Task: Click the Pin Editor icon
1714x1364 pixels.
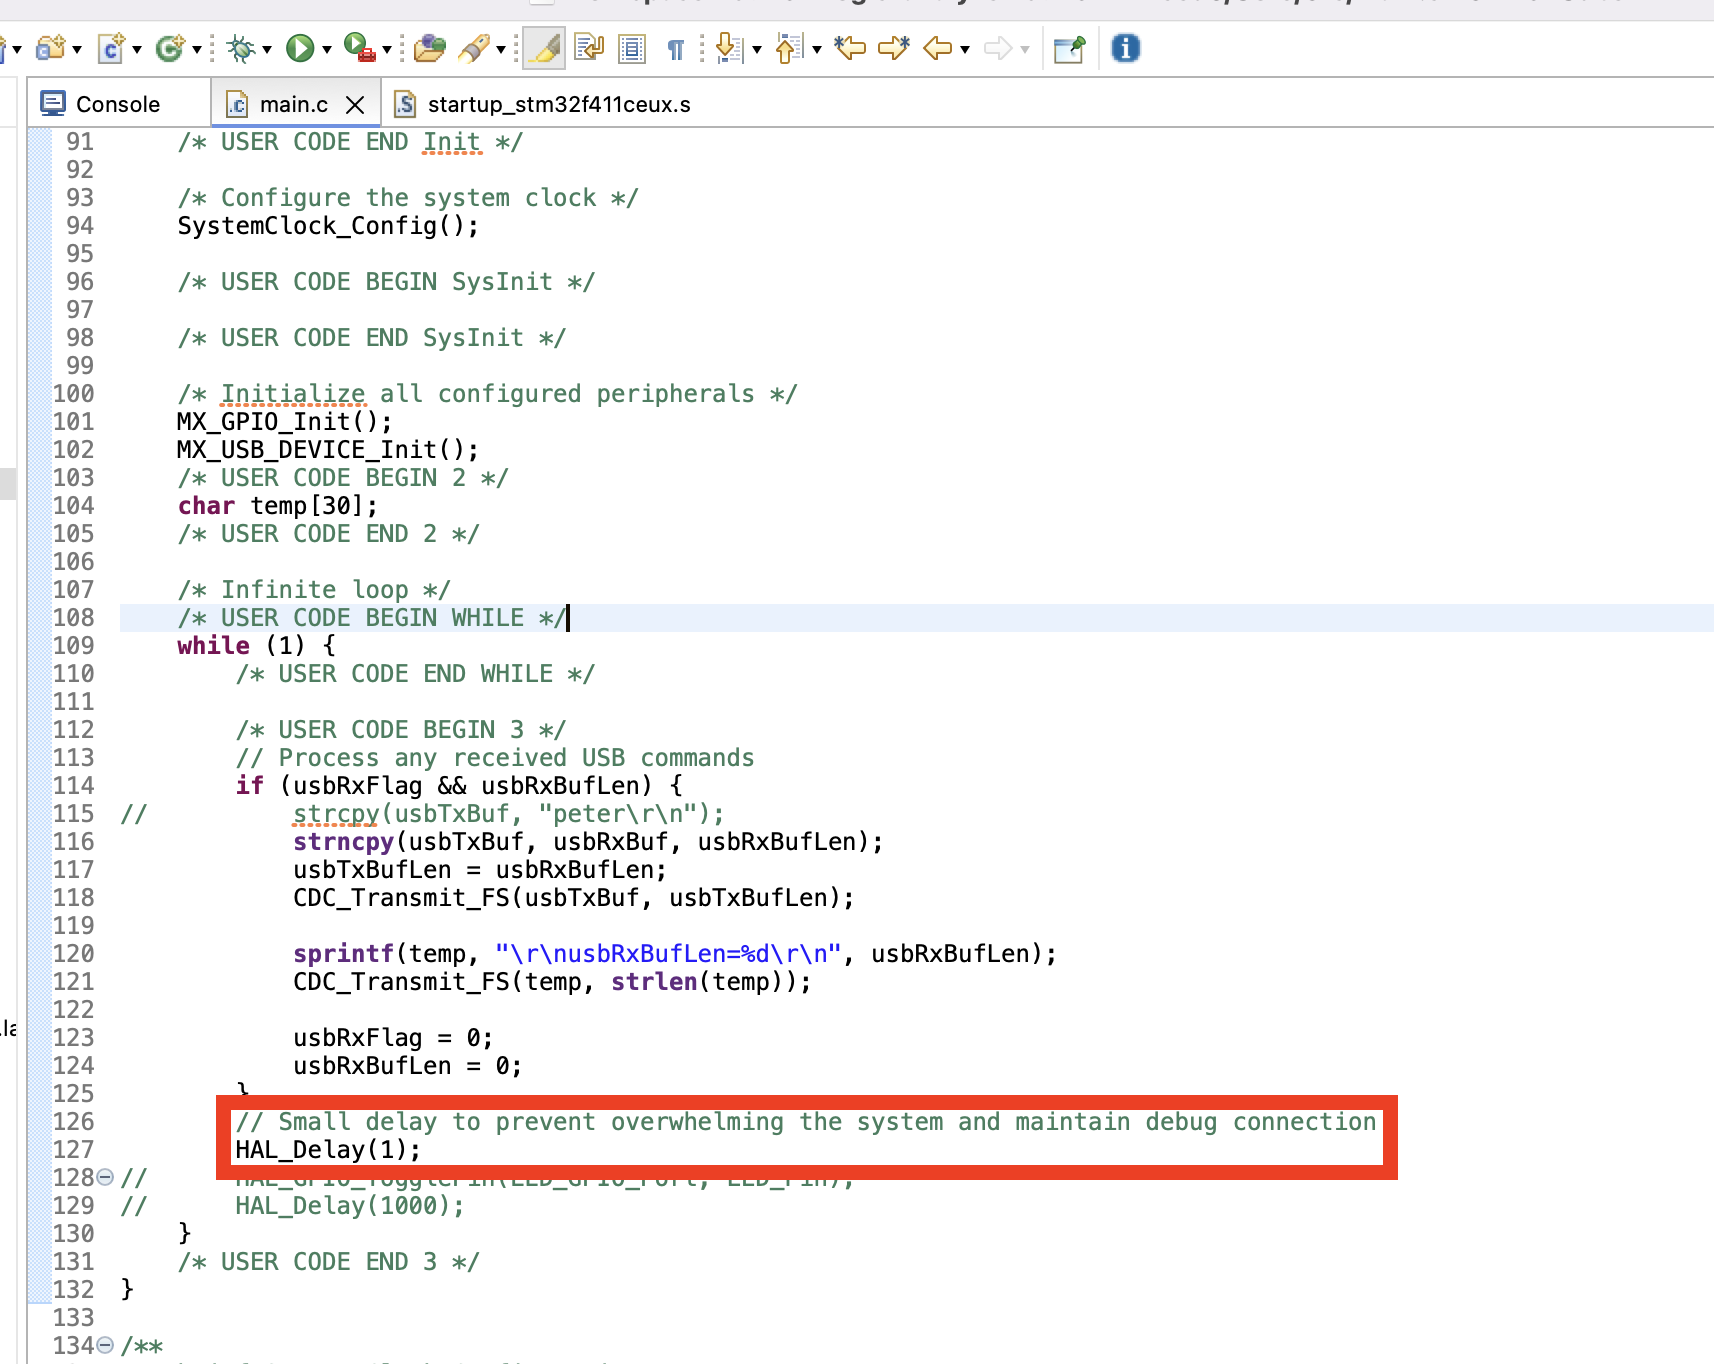Action: pos(1069,48)
